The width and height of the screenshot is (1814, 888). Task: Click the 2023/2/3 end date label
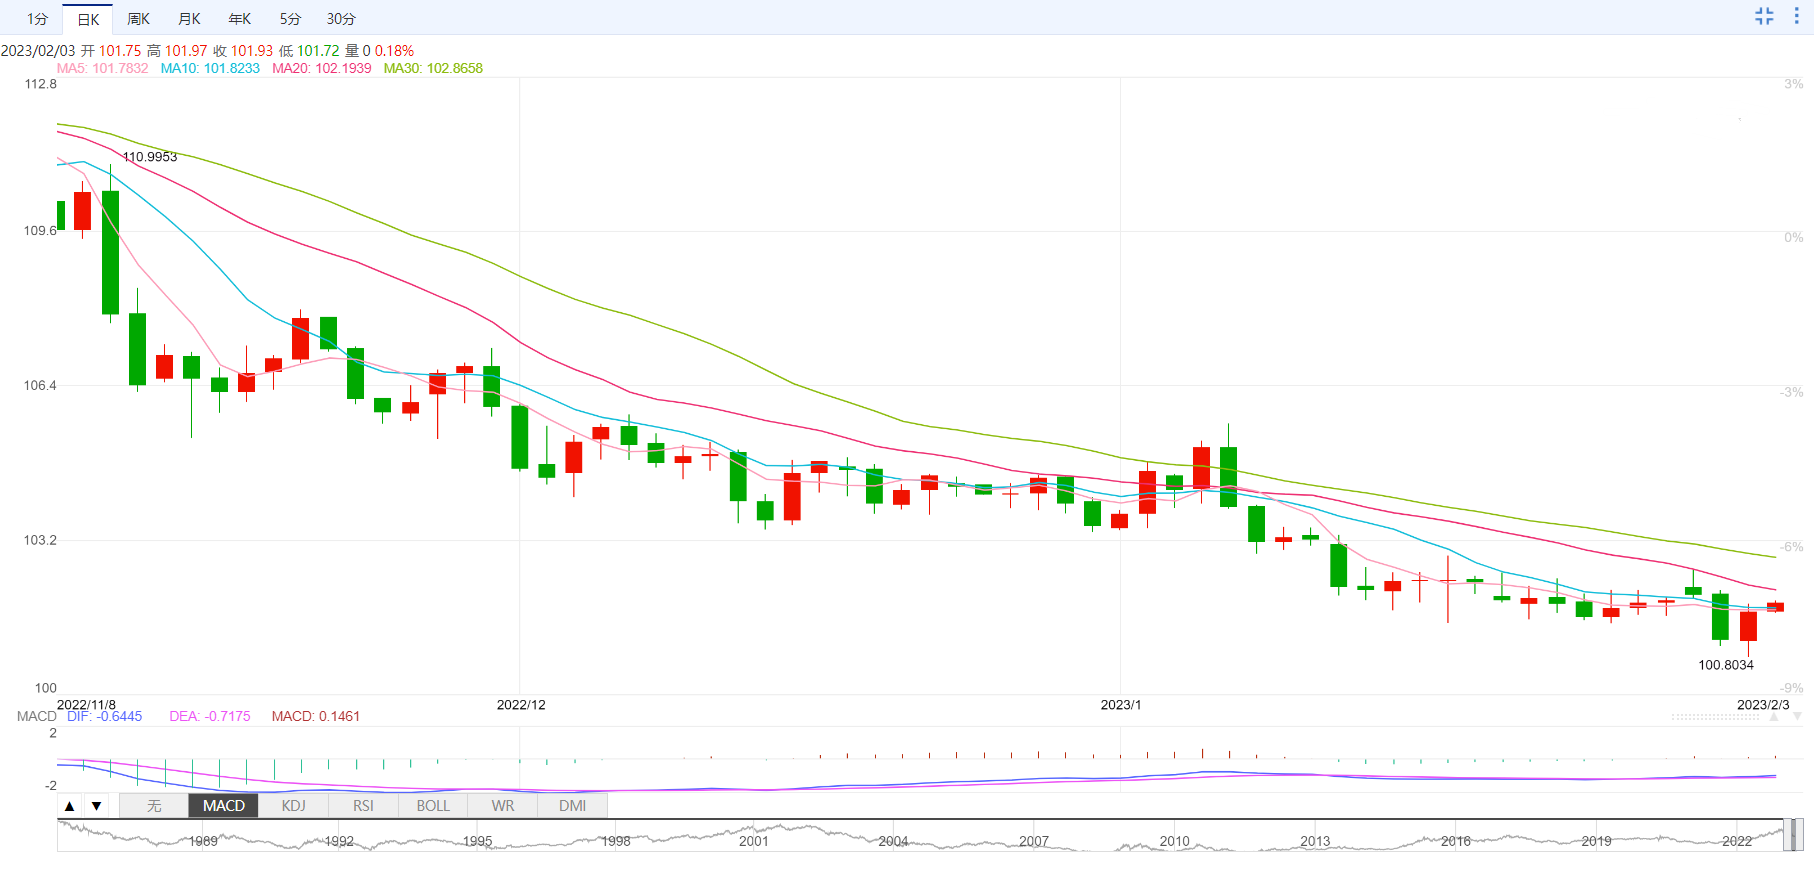click(x=1763, y=705)
